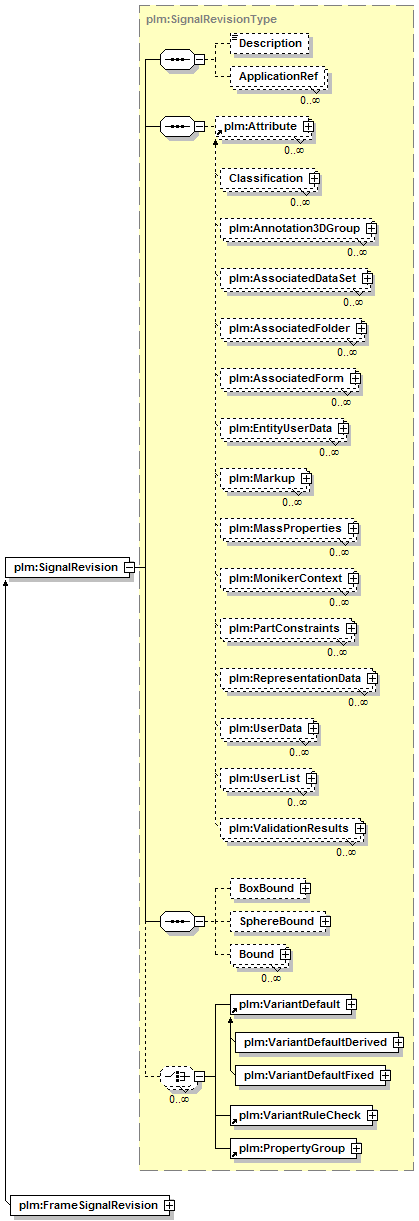Screen dimensions: 419x1221
Task: Click the choice compositor icon near plm:VariantDefault
Action: coord(176,1076)
